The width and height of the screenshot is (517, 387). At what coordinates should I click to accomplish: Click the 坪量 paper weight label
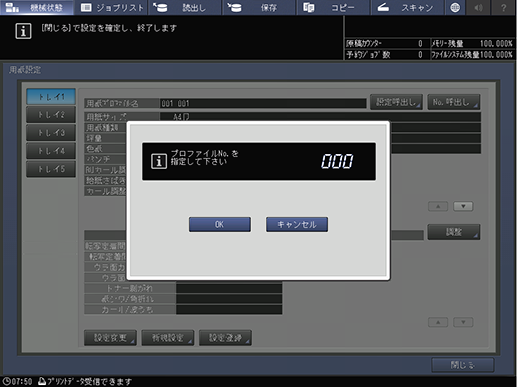point(94,138)
